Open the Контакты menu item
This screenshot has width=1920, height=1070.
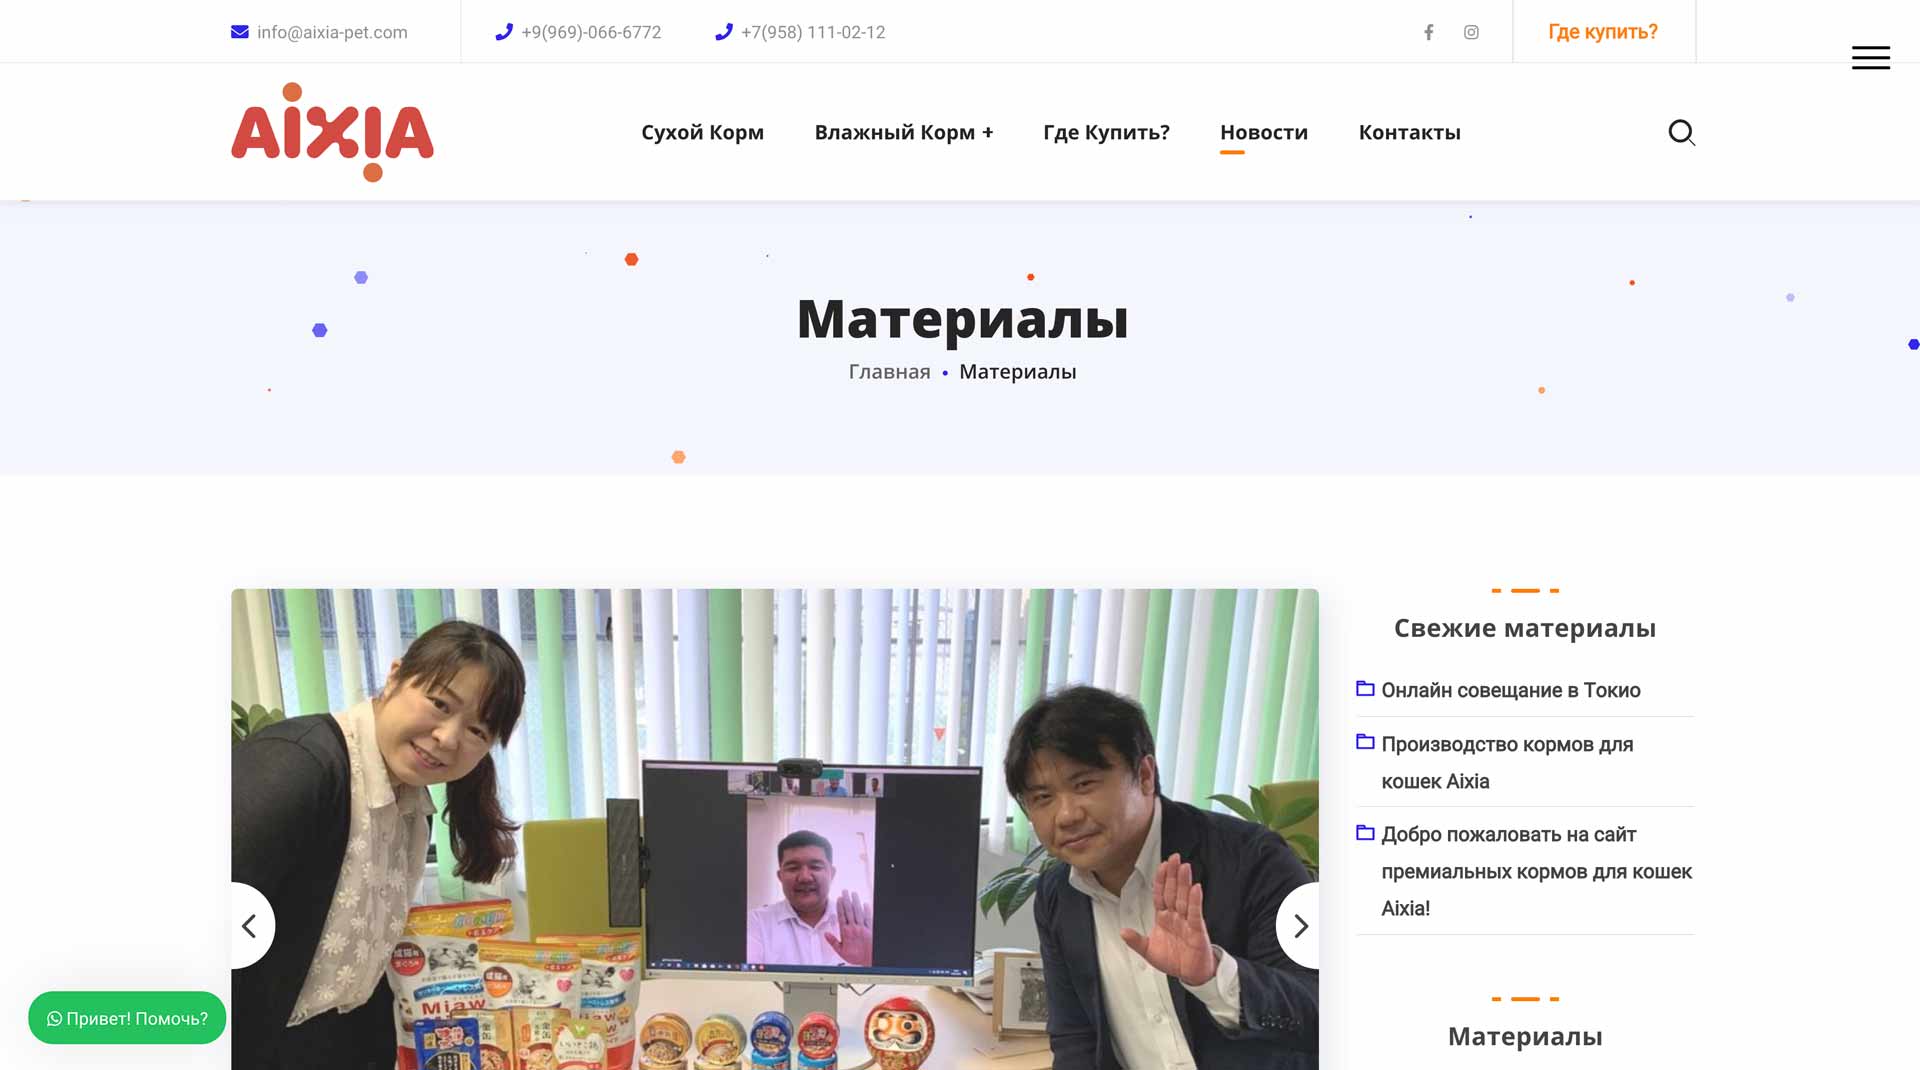point(1410,131)
